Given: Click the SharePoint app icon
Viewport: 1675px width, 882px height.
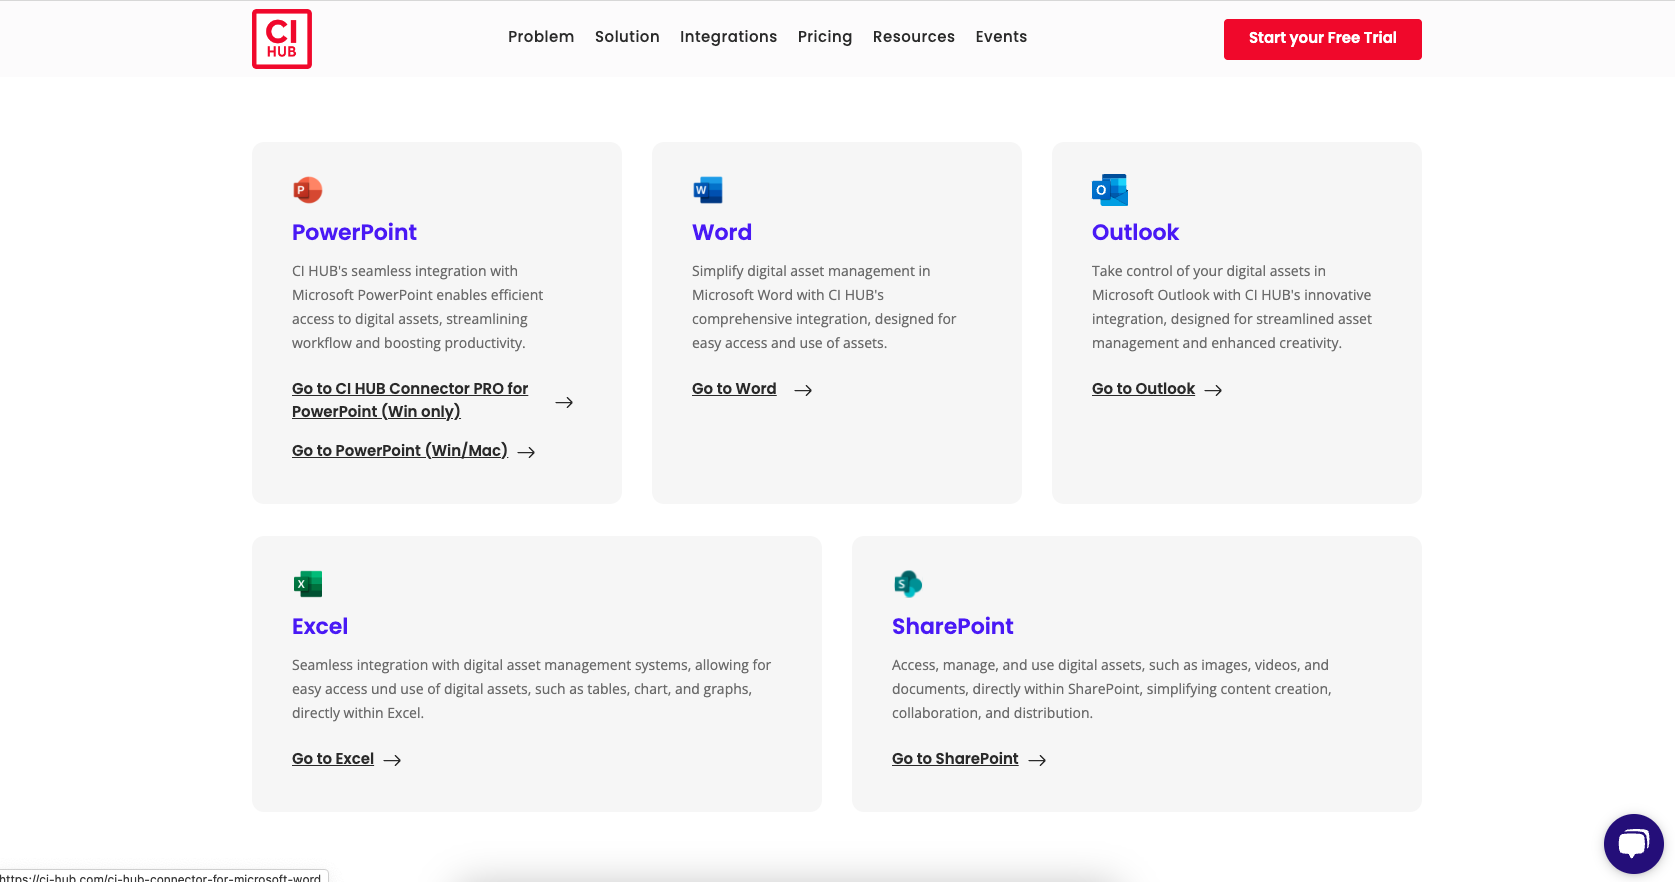Looking at the screenshot, I should [x=907, y=584].
